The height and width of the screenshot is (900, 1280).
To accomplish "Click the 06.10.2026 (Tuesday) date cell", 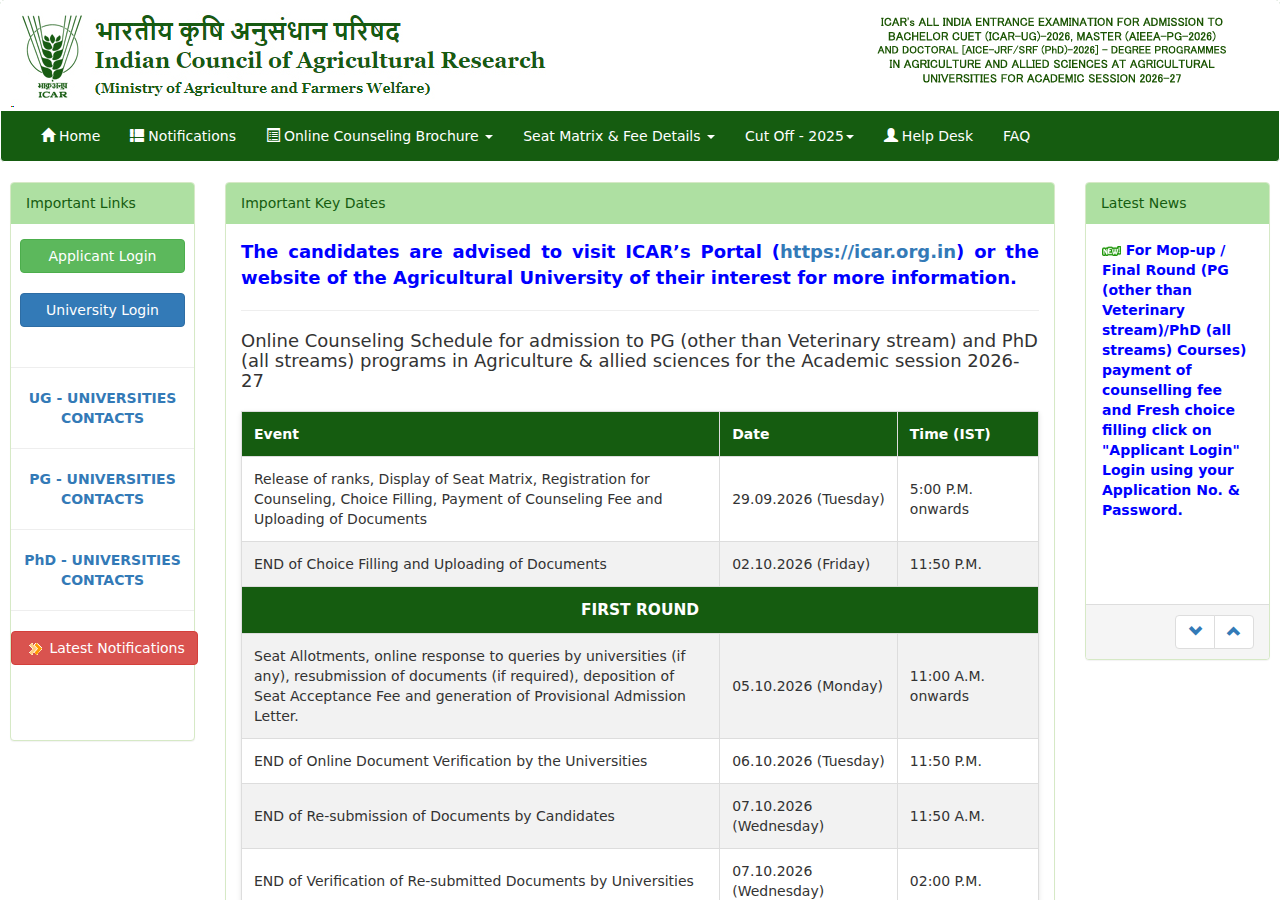I will click(808, 761).
